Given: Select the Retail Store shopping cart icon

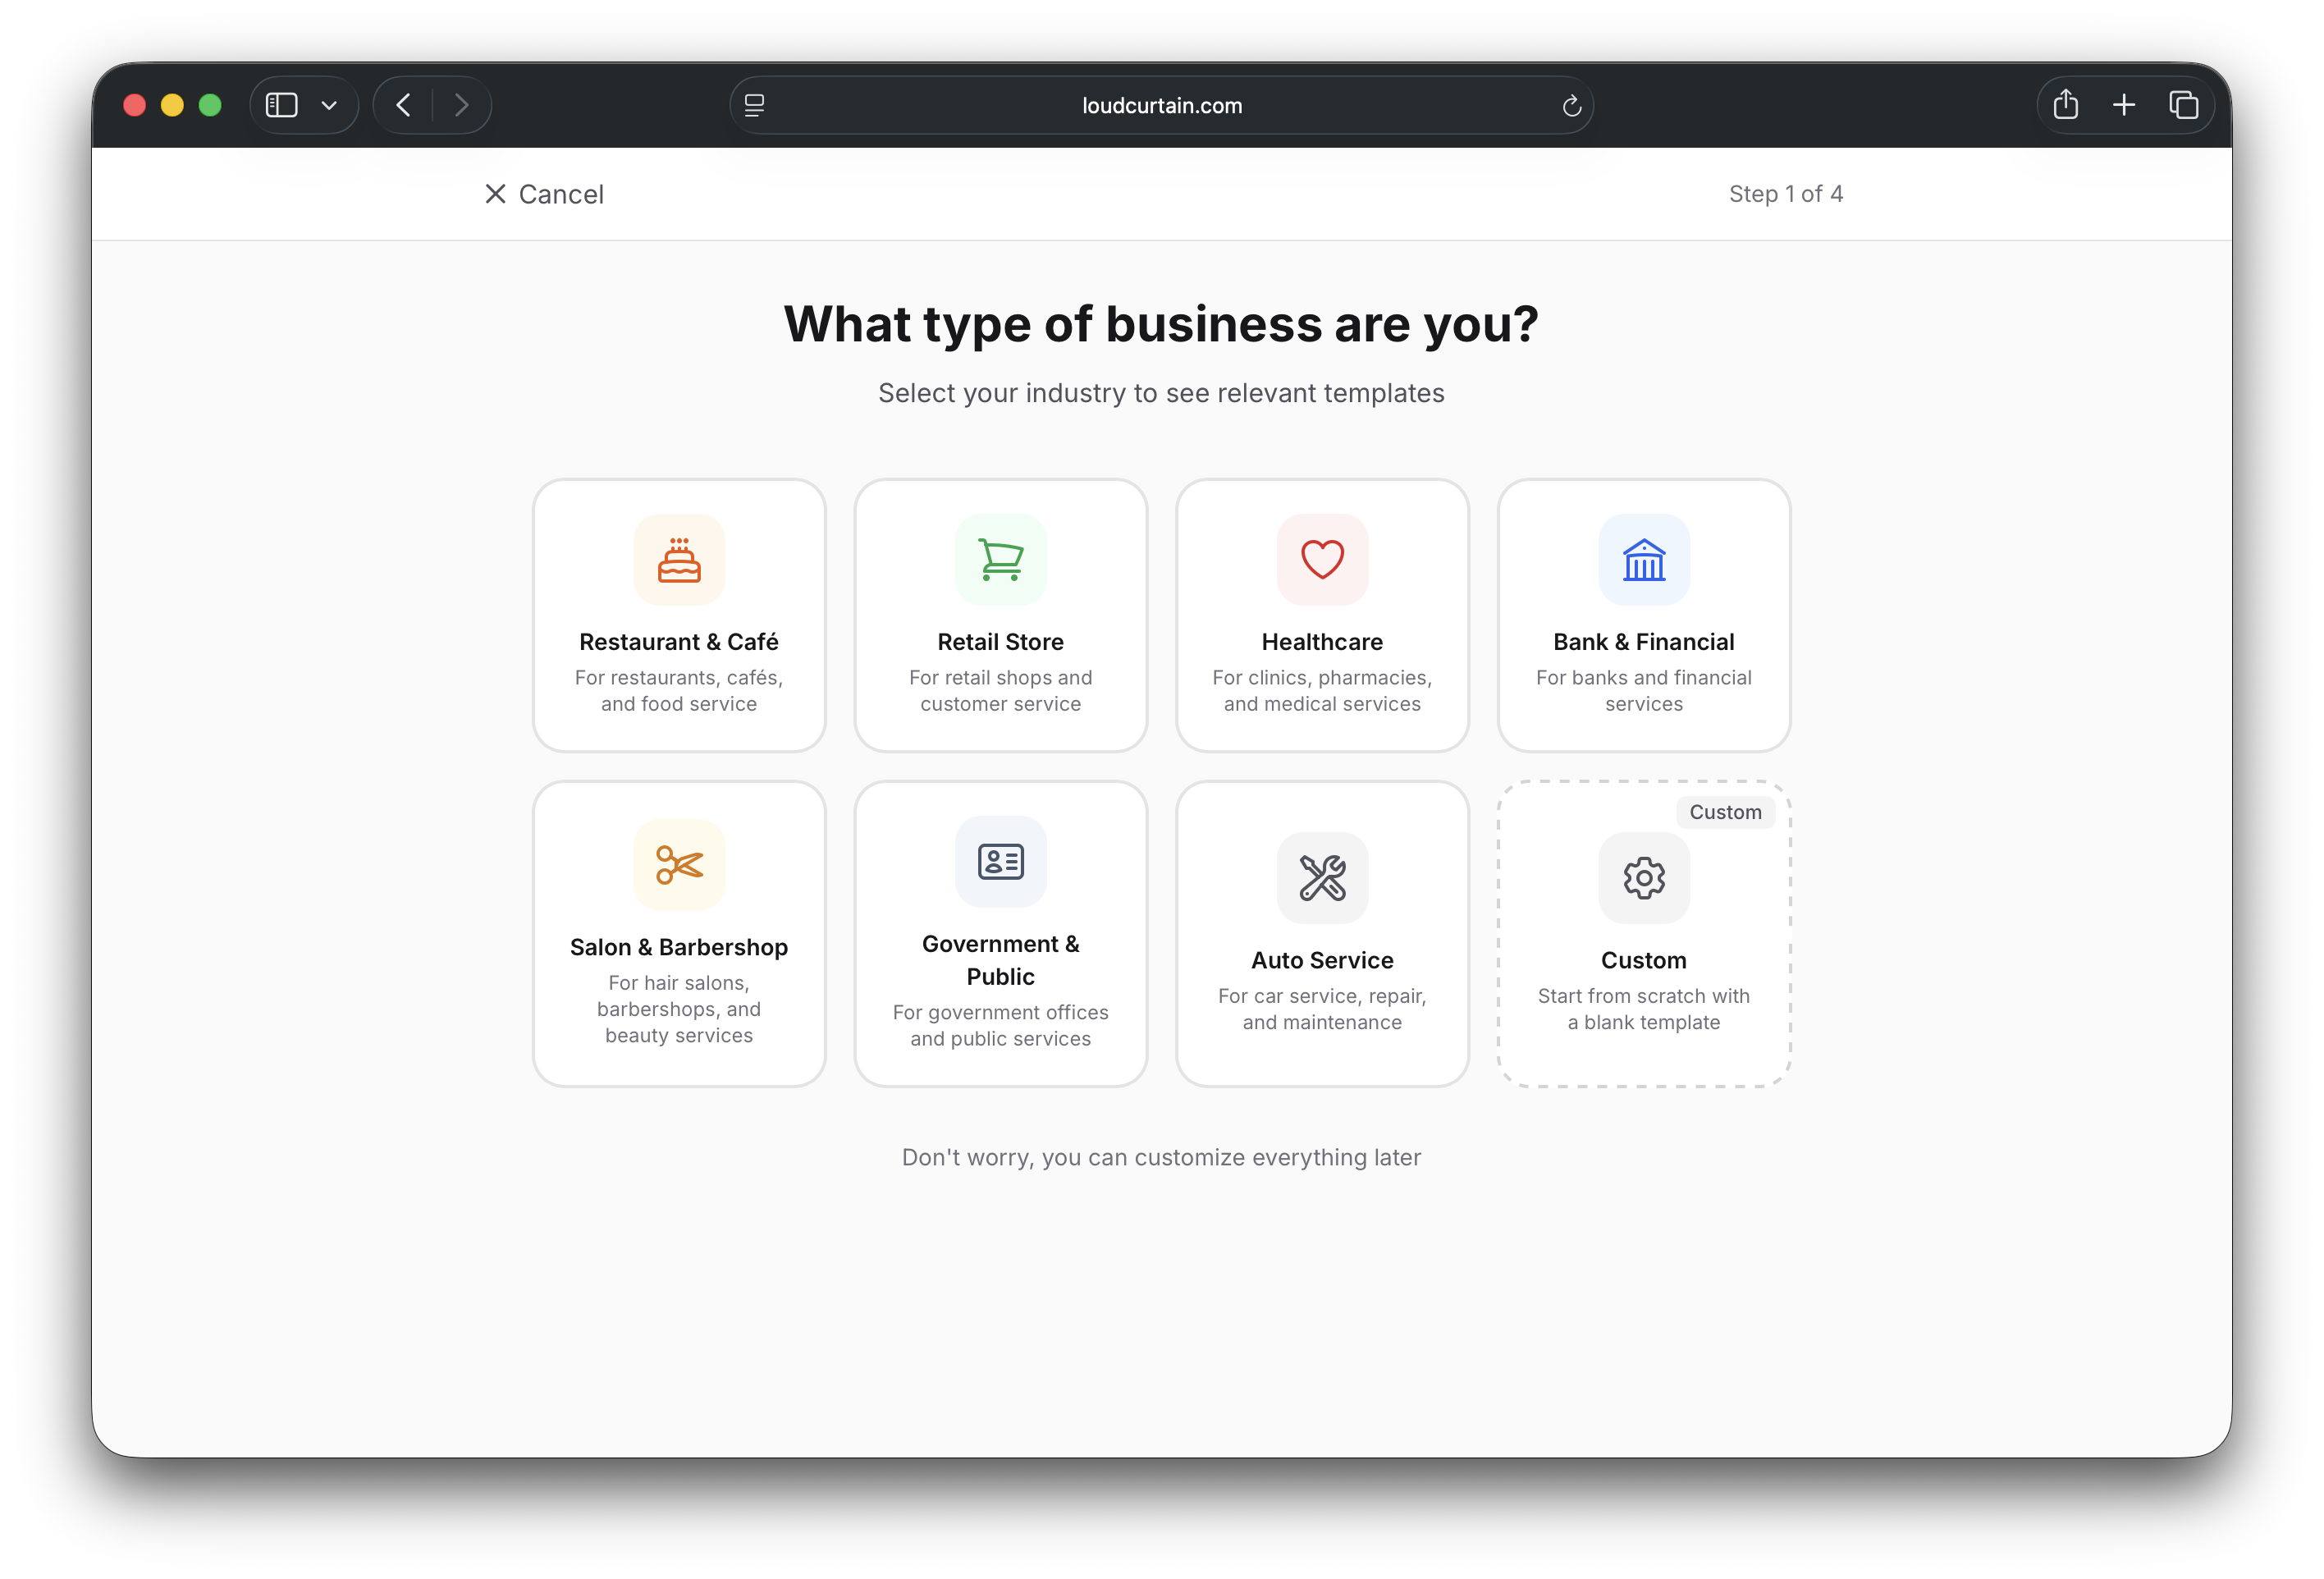Looking at the screenshot, I should point(1001,560).
